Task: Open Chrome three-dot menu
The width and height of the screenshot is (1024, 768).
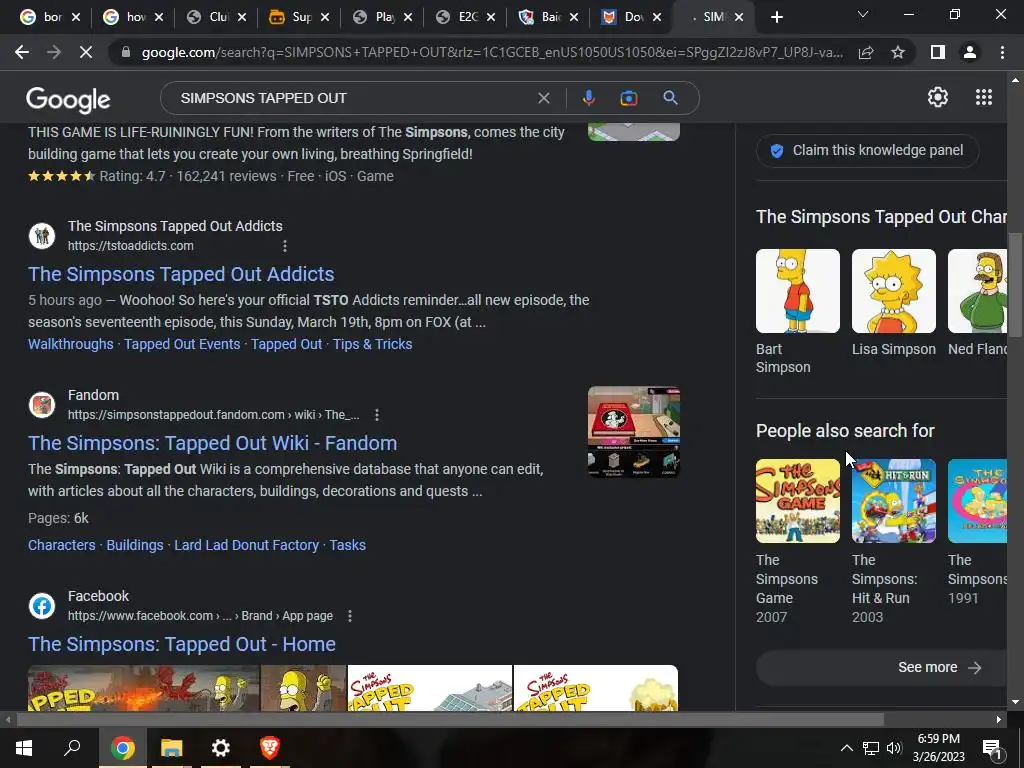Action: point(1002,52)
